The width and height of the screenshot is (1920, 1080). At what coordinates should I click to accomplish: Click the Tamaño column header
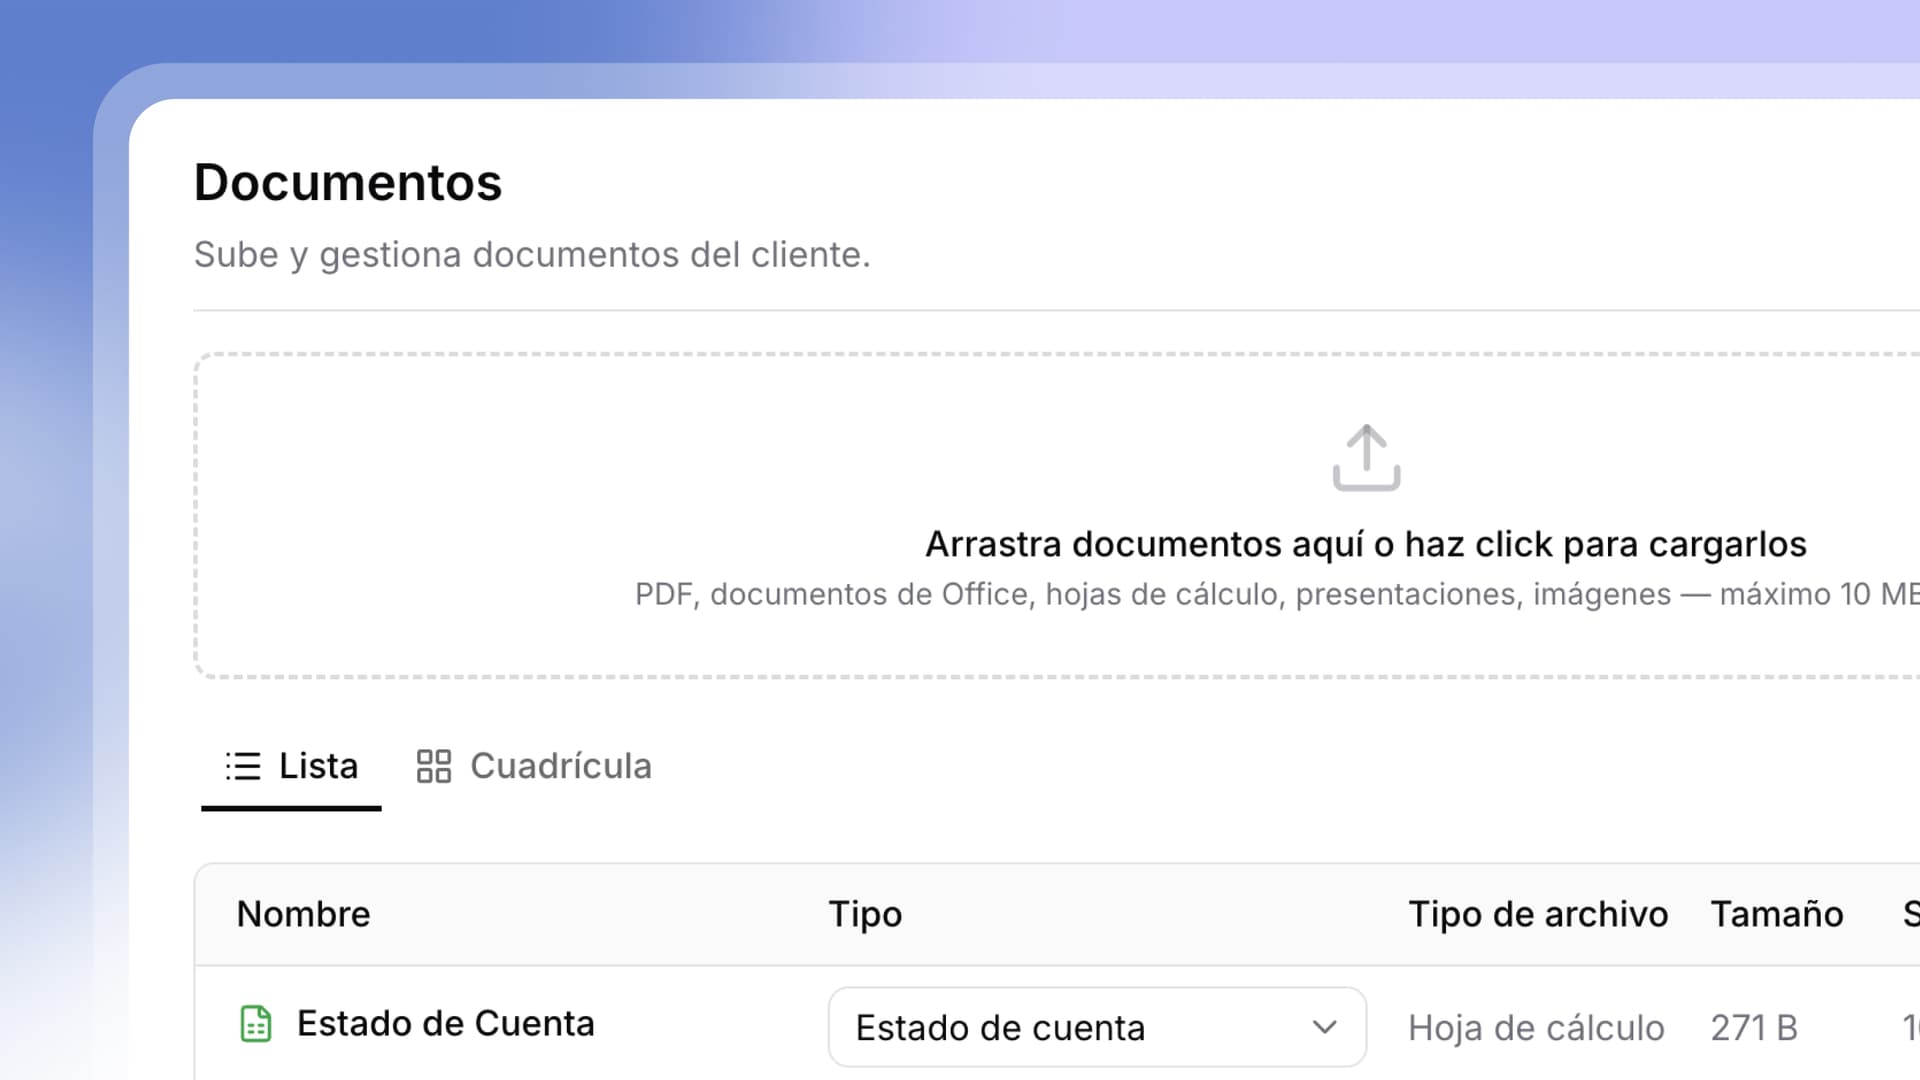[x=1777, y=914]
